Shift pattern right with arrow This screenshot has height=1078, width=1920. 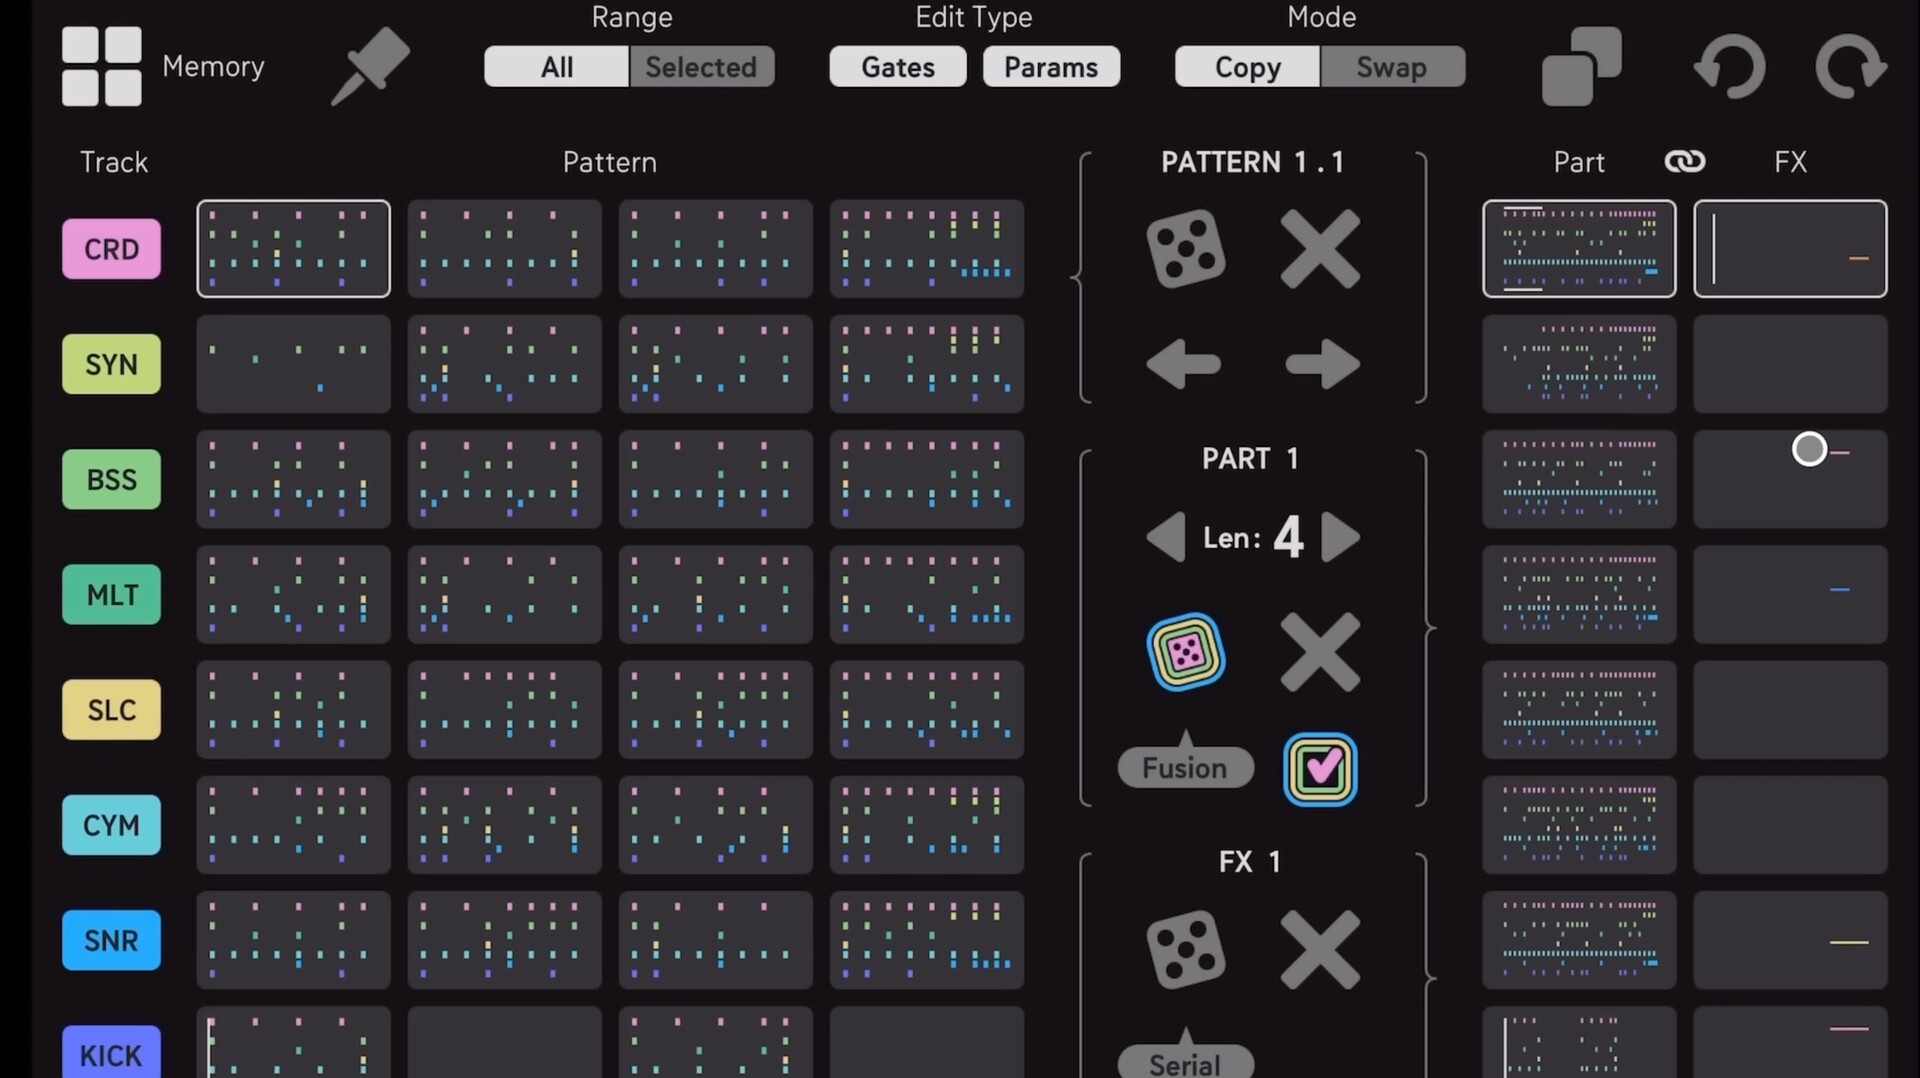1322,363
